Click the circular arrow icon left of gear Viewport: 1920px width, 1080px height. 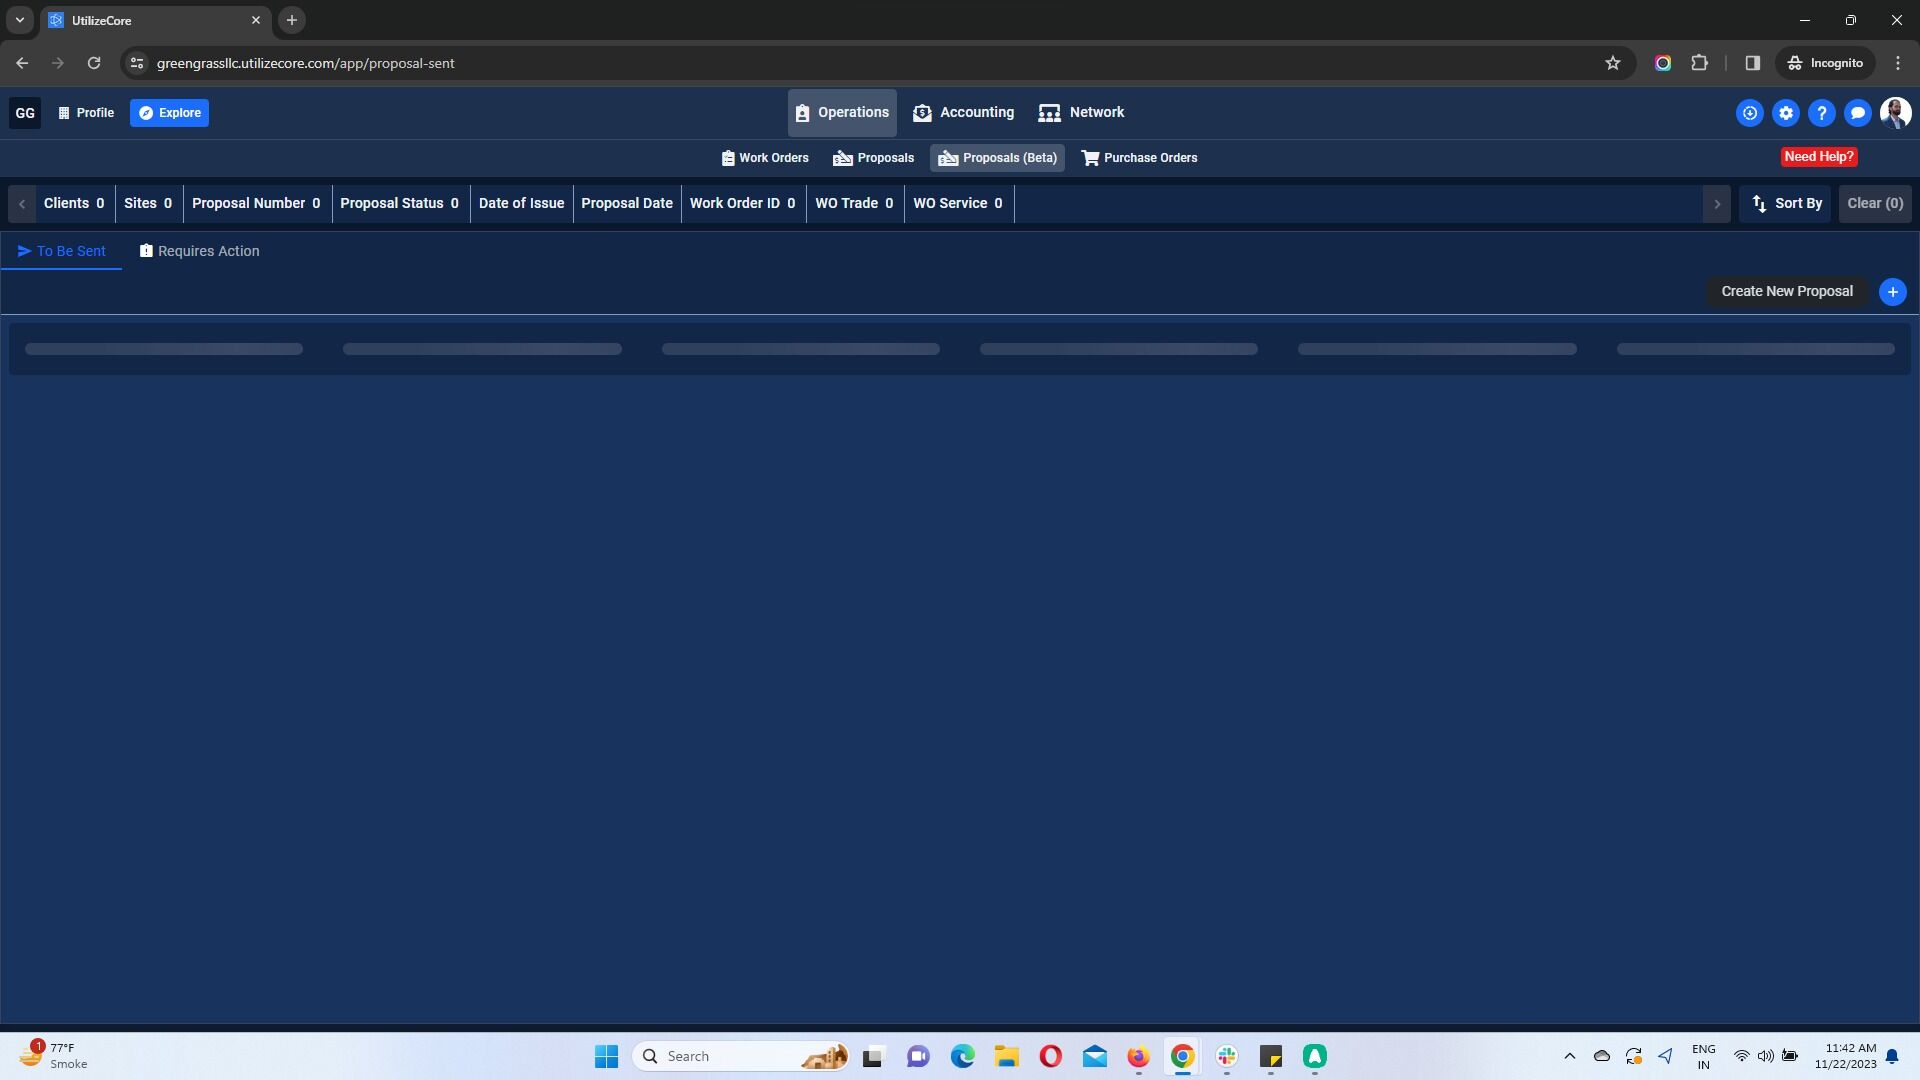(1749, 113)
